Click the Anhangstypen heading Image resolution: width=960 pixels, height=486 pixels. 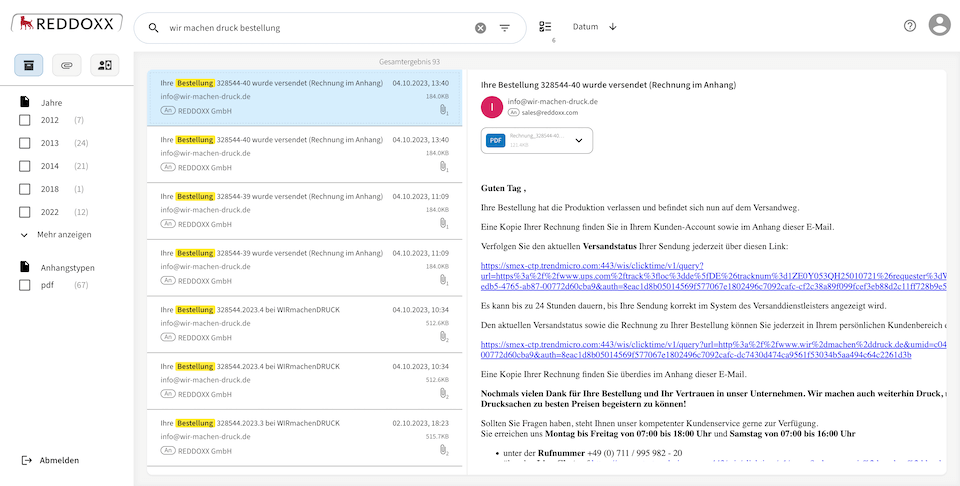(x=68, y=267)
